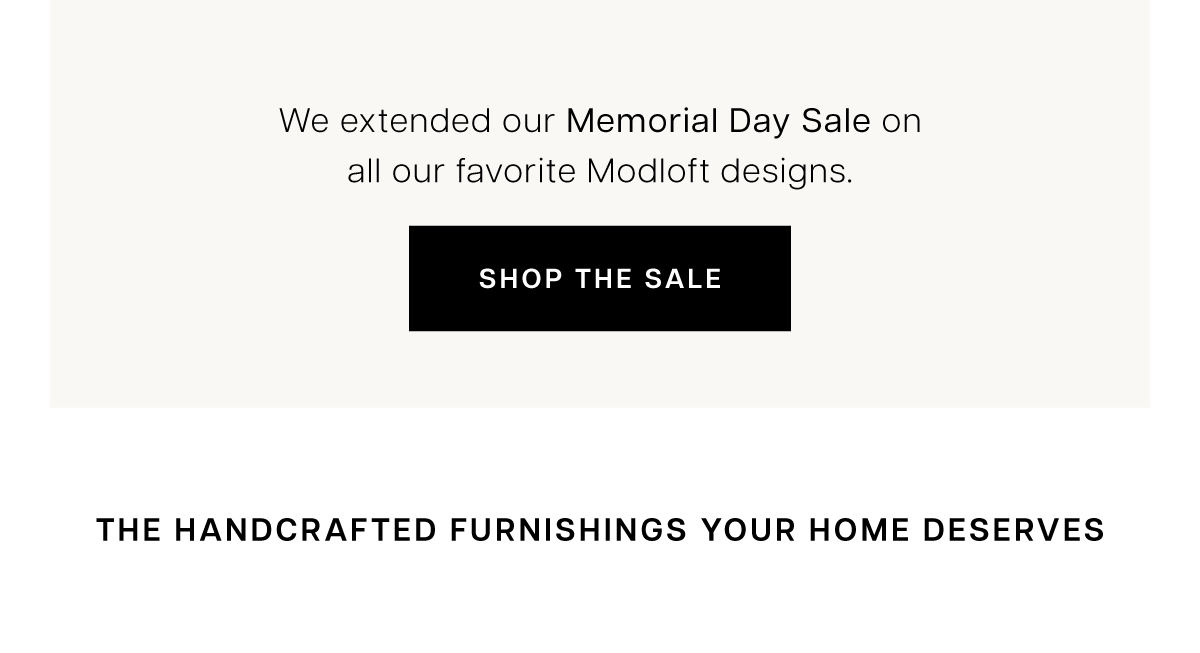The height and width of the screenshot is (653, 1200).
Task: Click the word DESERVES in the heading
Action: coord(1014,530)
